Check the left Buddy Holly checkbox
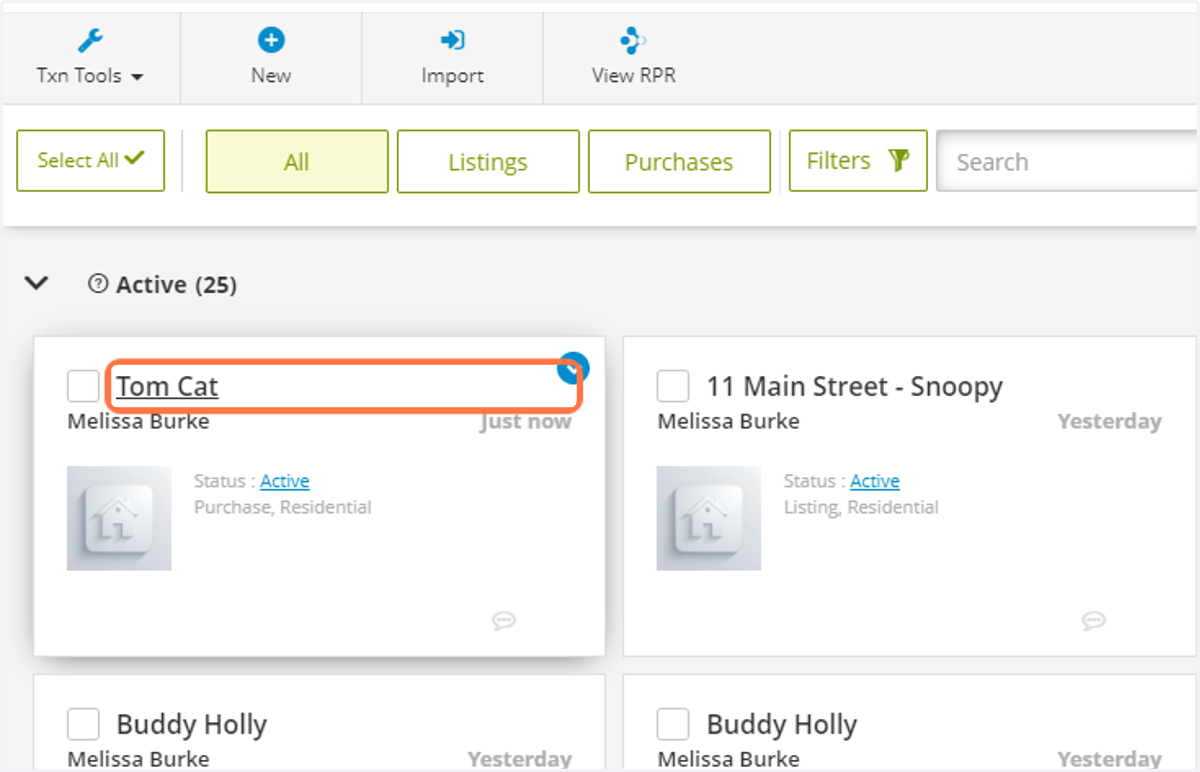 click(83, 724)
